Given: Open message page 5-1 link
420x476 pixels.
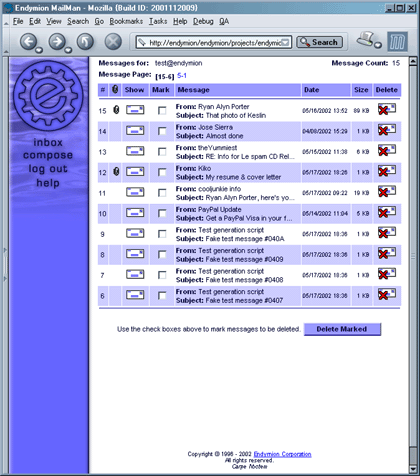Looking at the screenshot, I should 182,76.
